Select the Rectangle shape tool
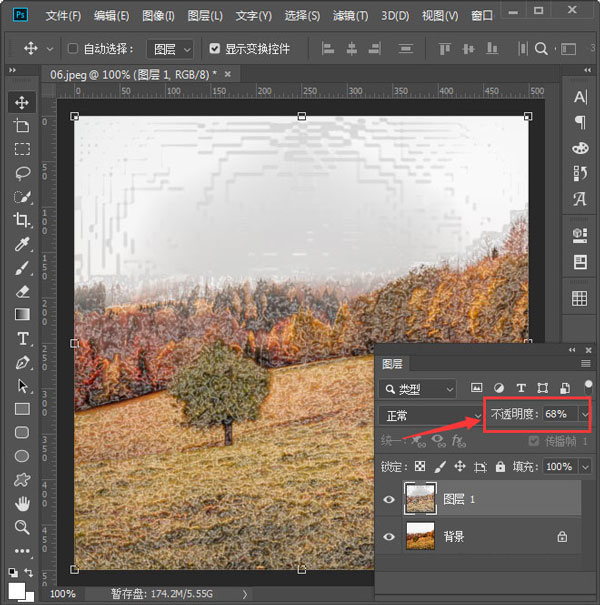This screenshot has width=600, height=605. click(x=22, y=409)
